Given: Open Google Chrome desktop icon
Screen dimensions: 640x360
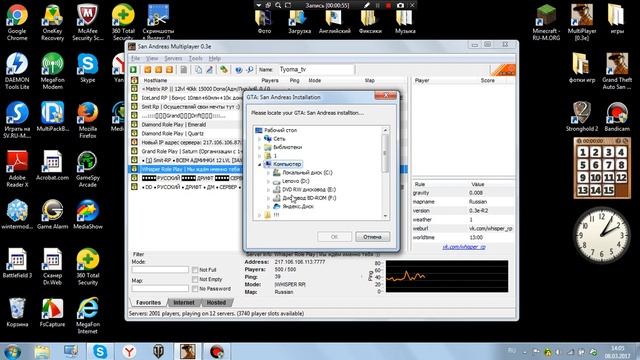Looking at the screenshot, I should point(17,23).
